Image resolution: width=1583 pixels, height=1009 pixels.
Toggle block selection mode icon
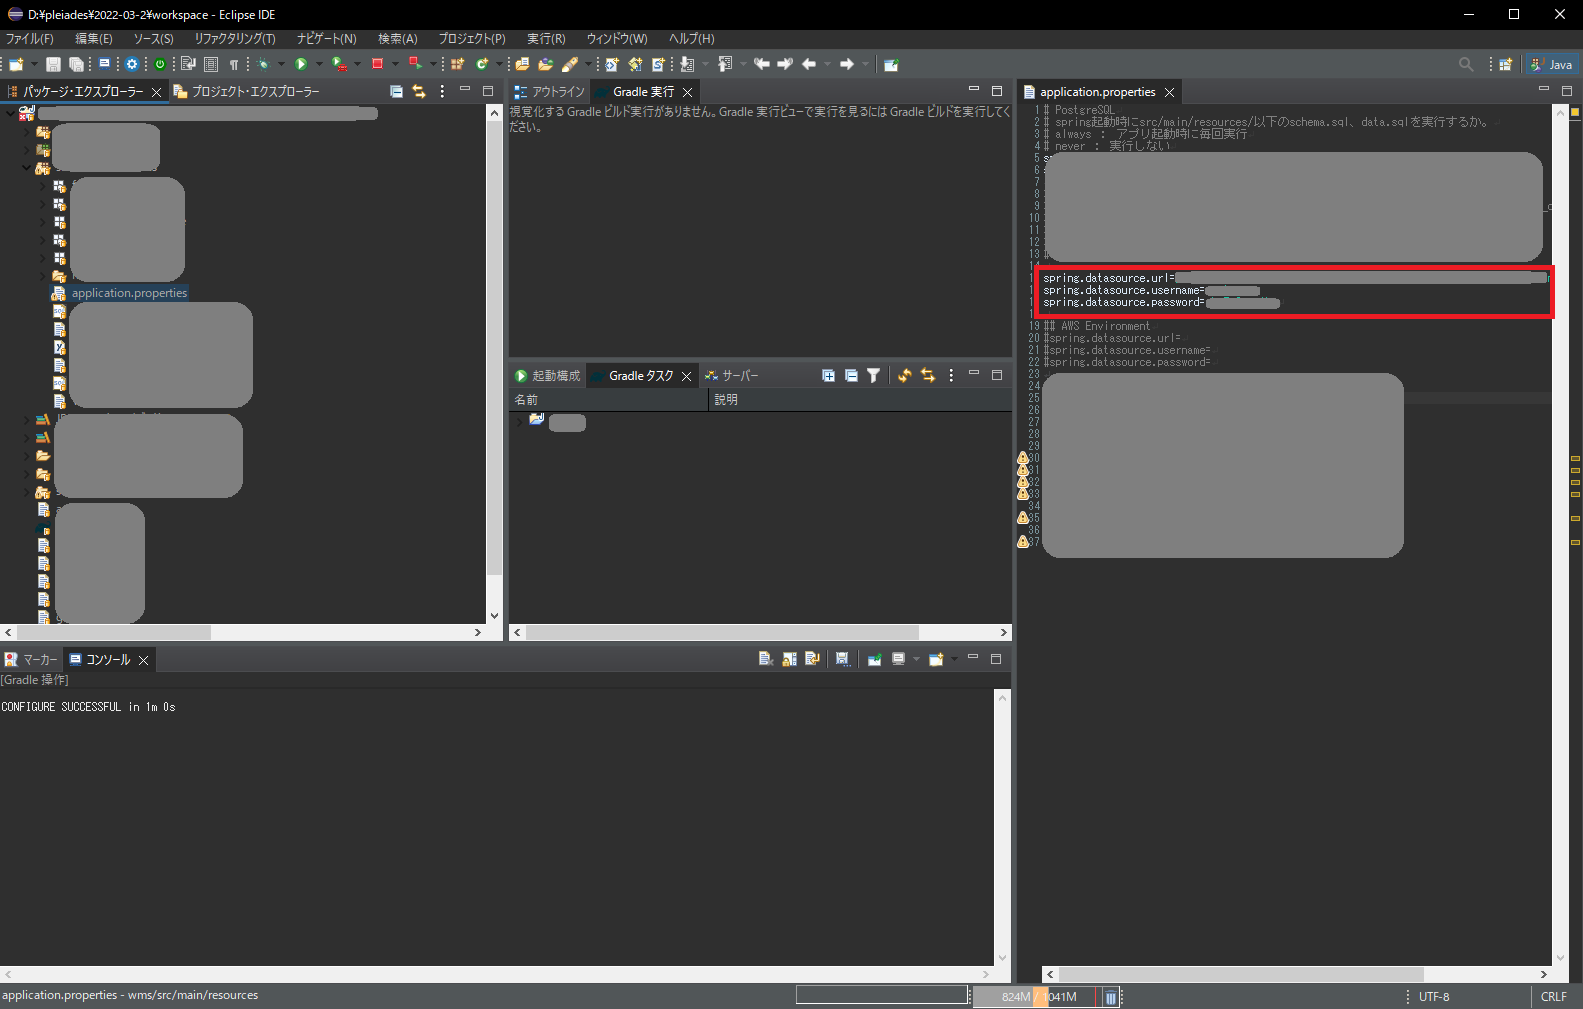211,64
